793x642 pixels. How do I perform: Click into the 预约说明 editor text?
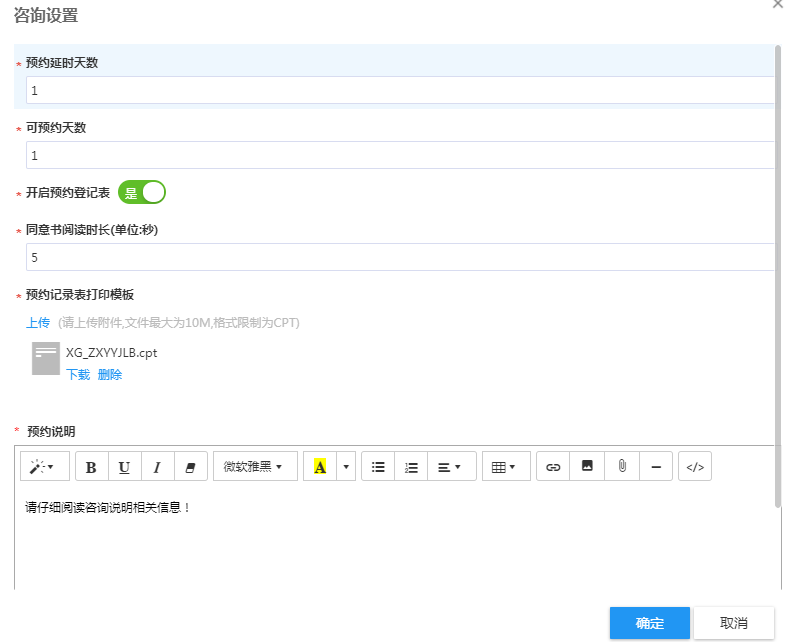click(x=108, y=507)
